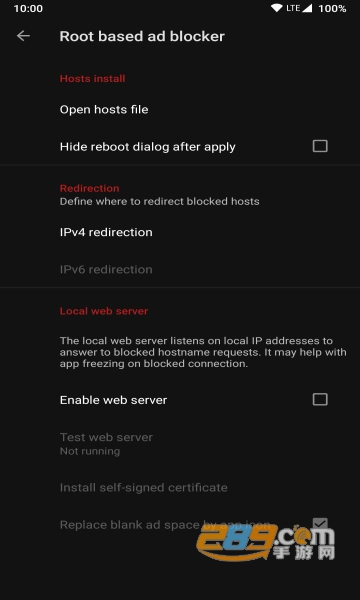
Task: Tap the Wi-Fi status icon
Action: click(x=277, y=8)
